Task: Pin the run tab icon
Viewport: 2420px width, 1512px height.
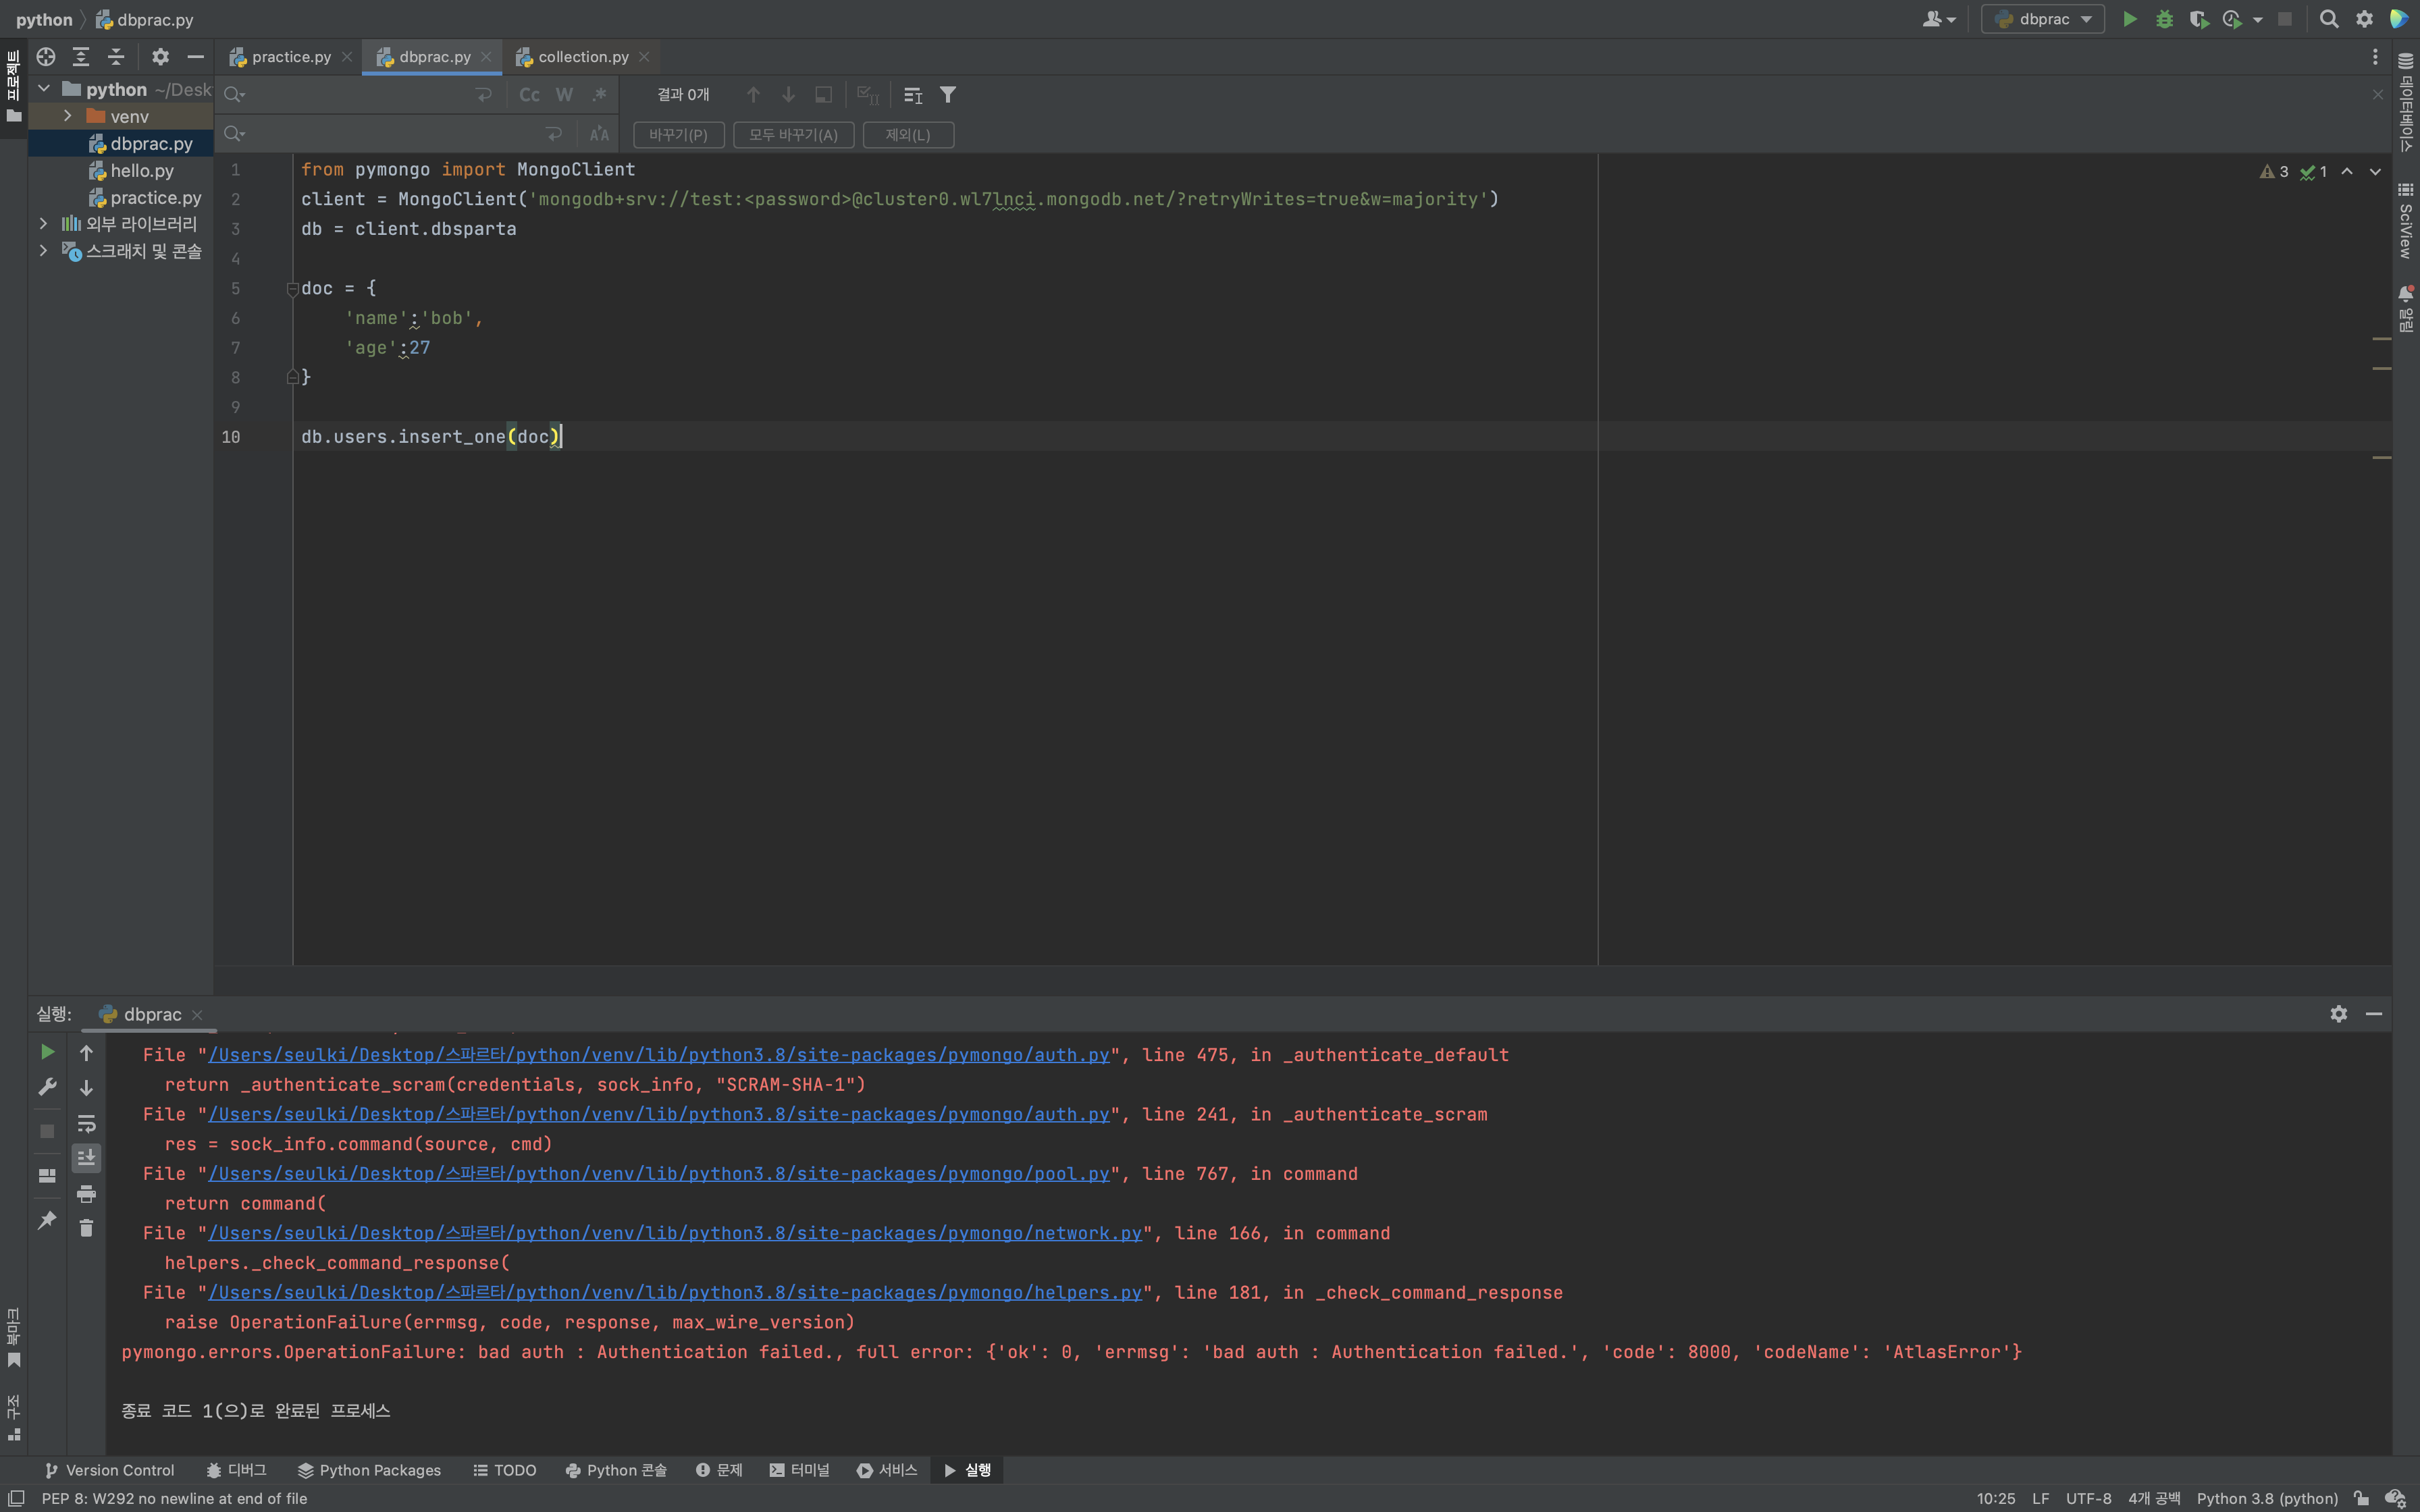Action: [x=47, y=1220]
